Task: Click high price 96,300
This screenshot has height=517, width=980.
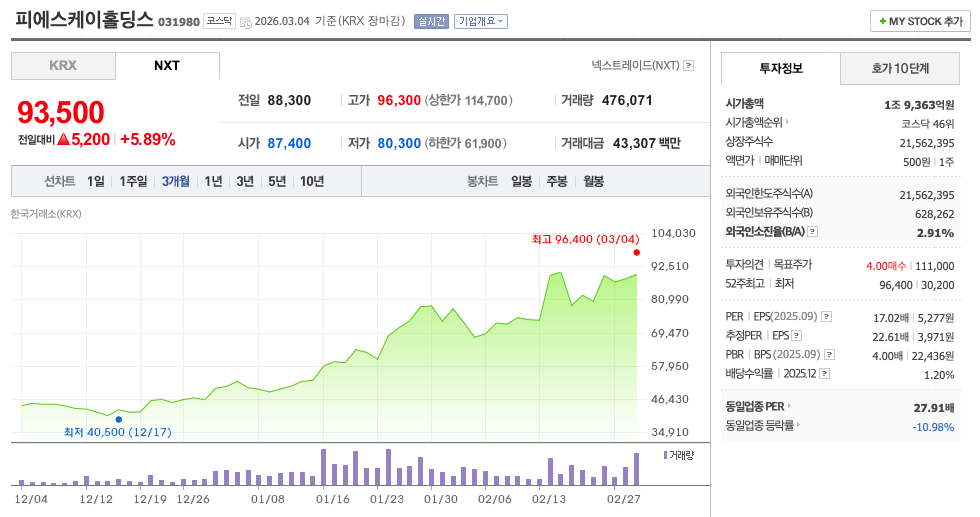Action: (x=399, y=101)
